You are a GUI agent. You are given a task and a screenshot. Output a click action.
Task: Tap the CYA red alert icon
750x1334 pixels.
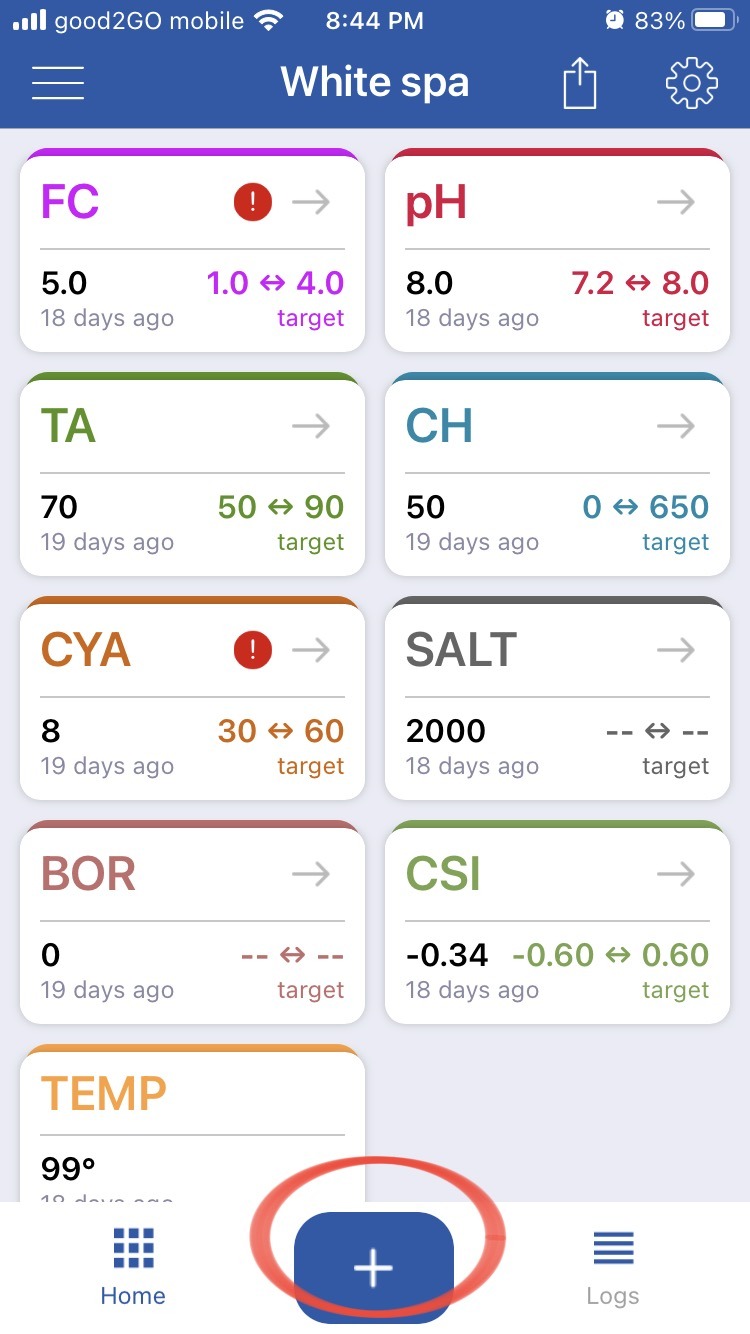coord(253,651)
